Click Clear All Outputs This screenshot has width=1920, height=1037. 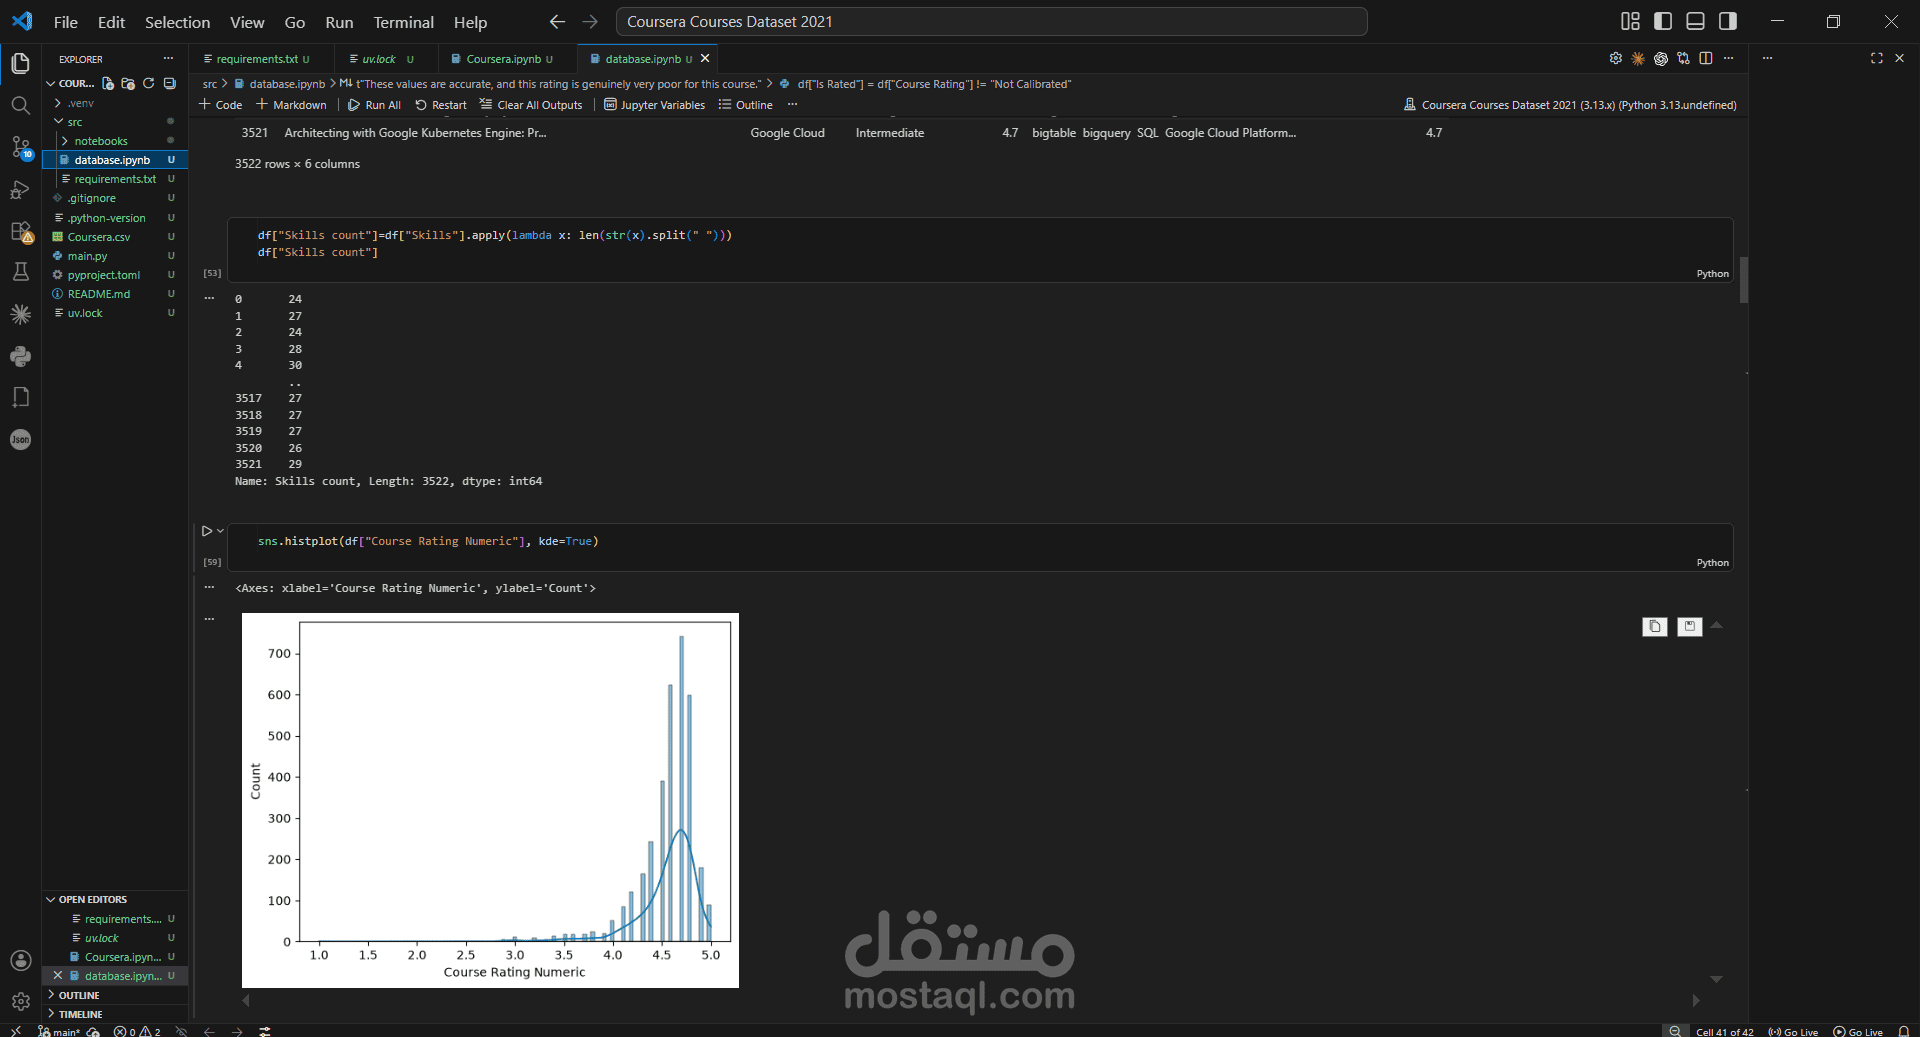coord(531,105)
